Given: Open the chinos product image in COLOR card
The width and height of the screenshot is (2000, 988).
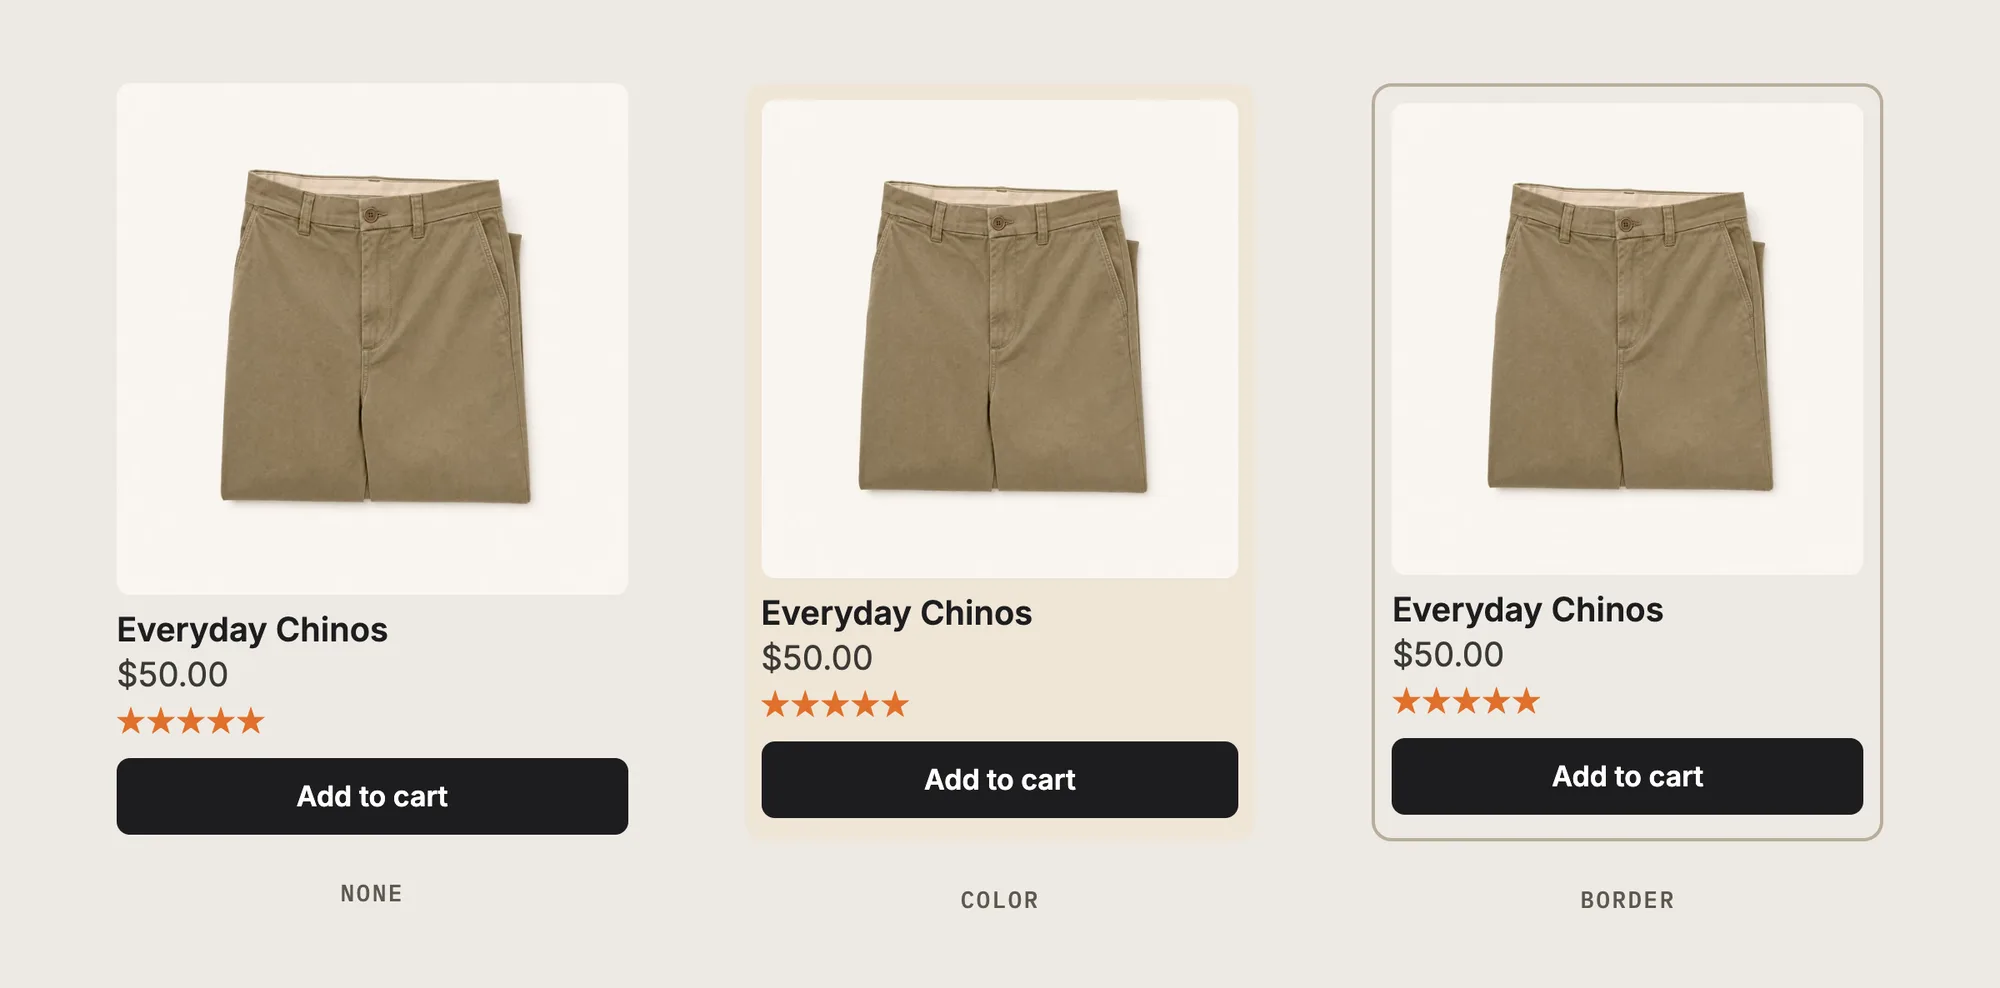Looking at the screenshot, I should click(x=1000, y=339).
